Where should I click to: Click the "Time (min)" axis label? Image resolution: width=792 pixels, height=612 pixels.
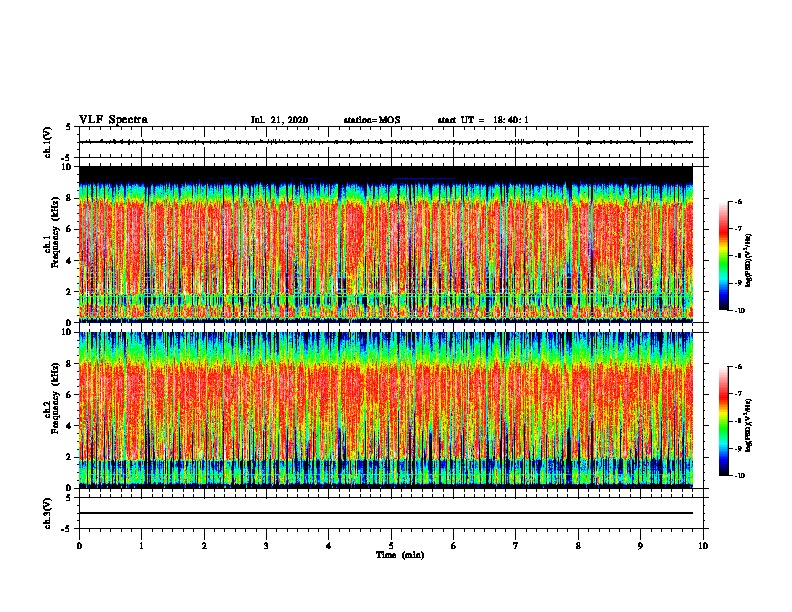tap(400, 555)
